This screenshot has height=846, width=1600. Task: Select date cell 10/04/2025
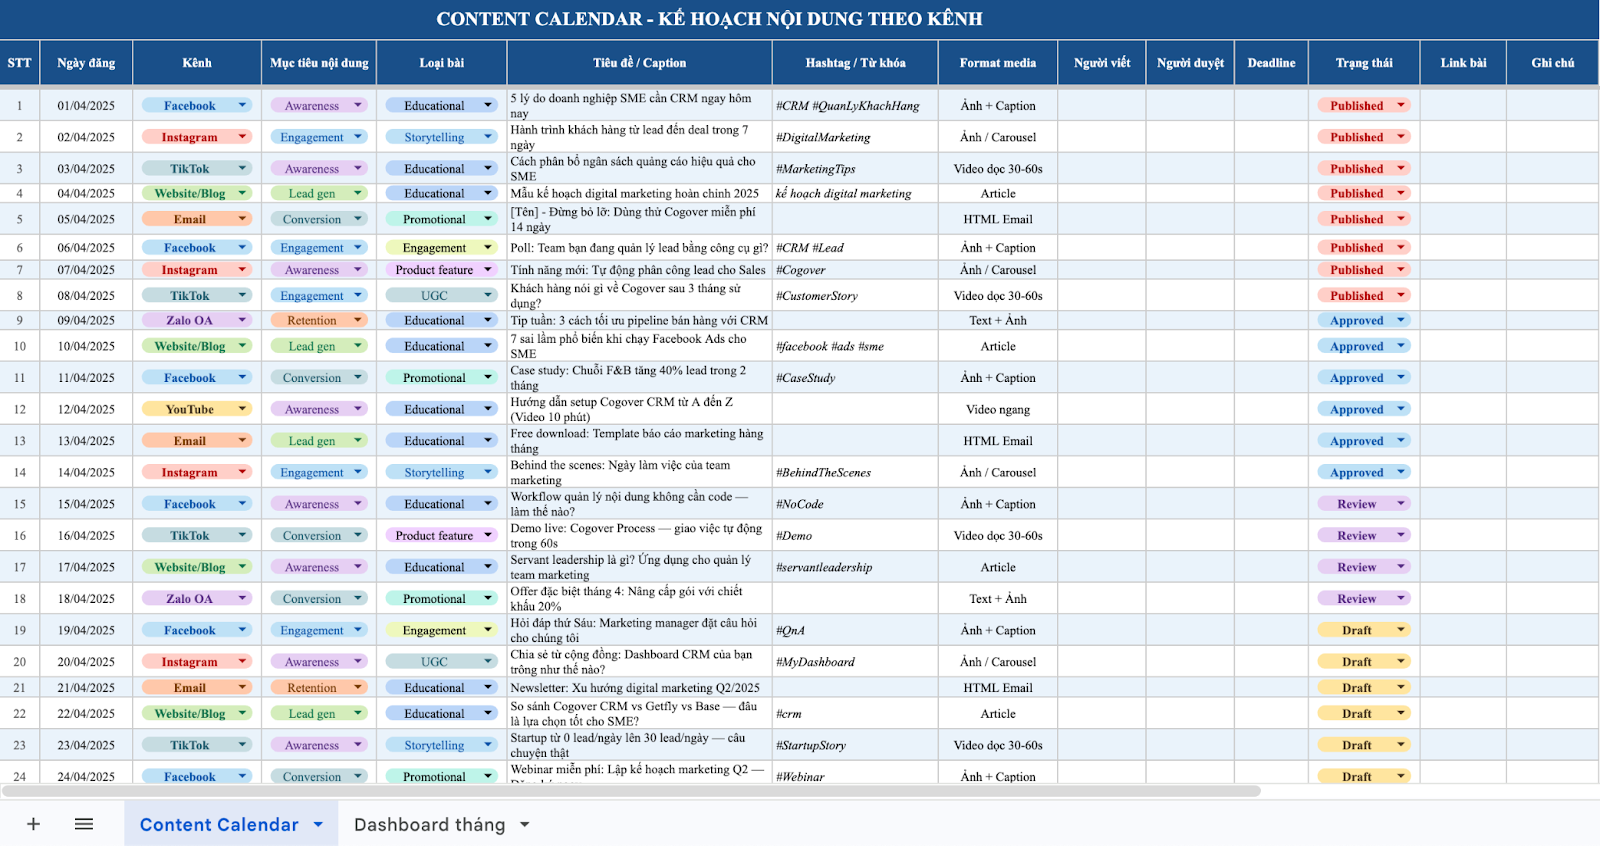[x=86, y=346]
